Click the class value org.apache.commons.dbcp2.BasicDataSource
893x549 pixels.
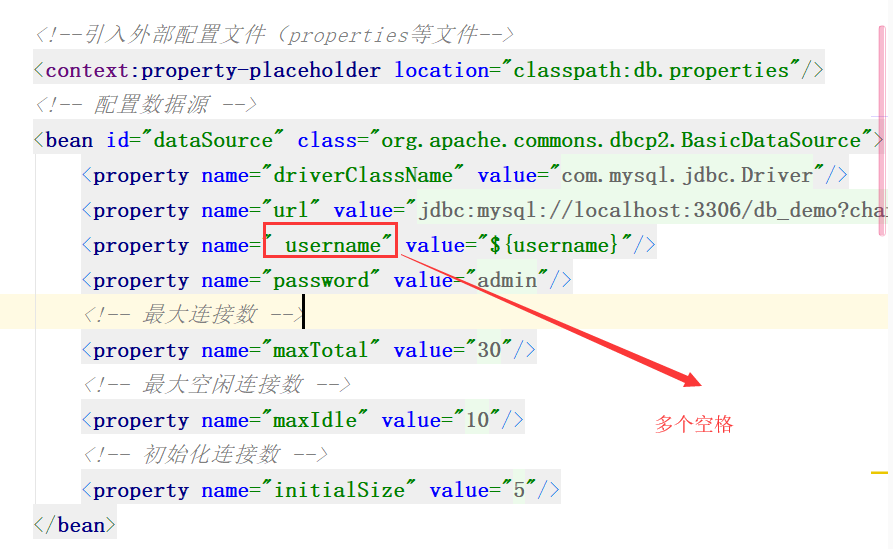621,140
